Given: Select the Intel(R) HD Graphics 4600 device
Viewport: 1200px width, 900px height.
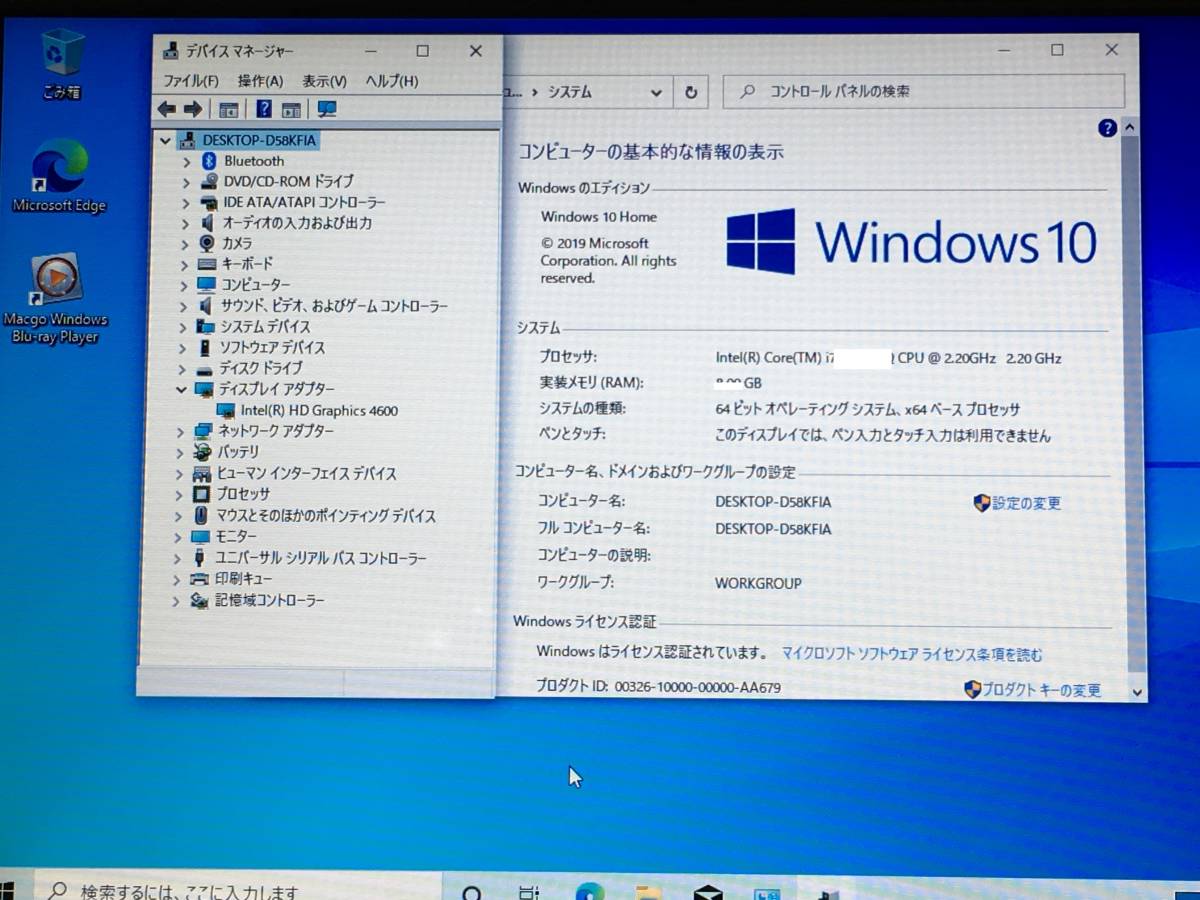Looking at the screenshot, I should tap(319, 411).
